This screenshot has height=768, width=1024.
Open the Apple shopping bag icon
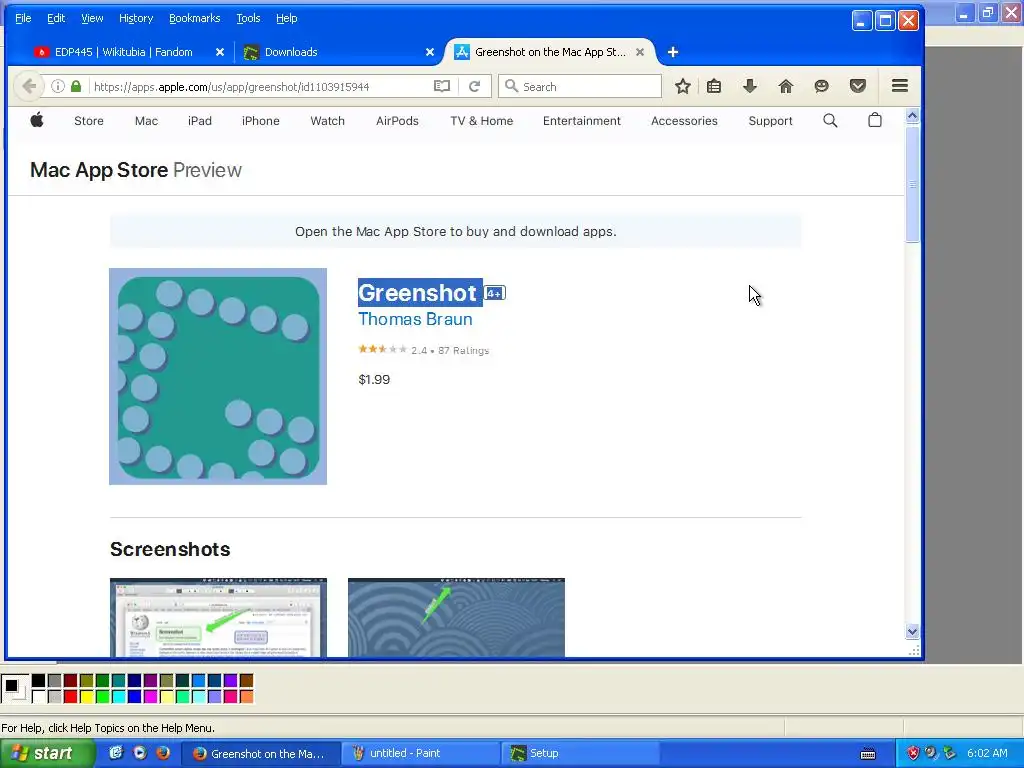(874, 120)
